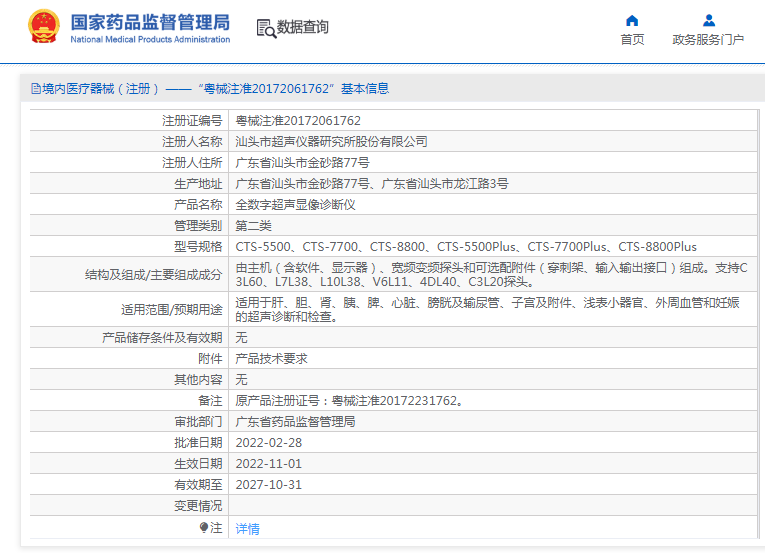This screenshot has height=553, width=765.
Task: Click the 有效期至 label
Action: [198, 485]
